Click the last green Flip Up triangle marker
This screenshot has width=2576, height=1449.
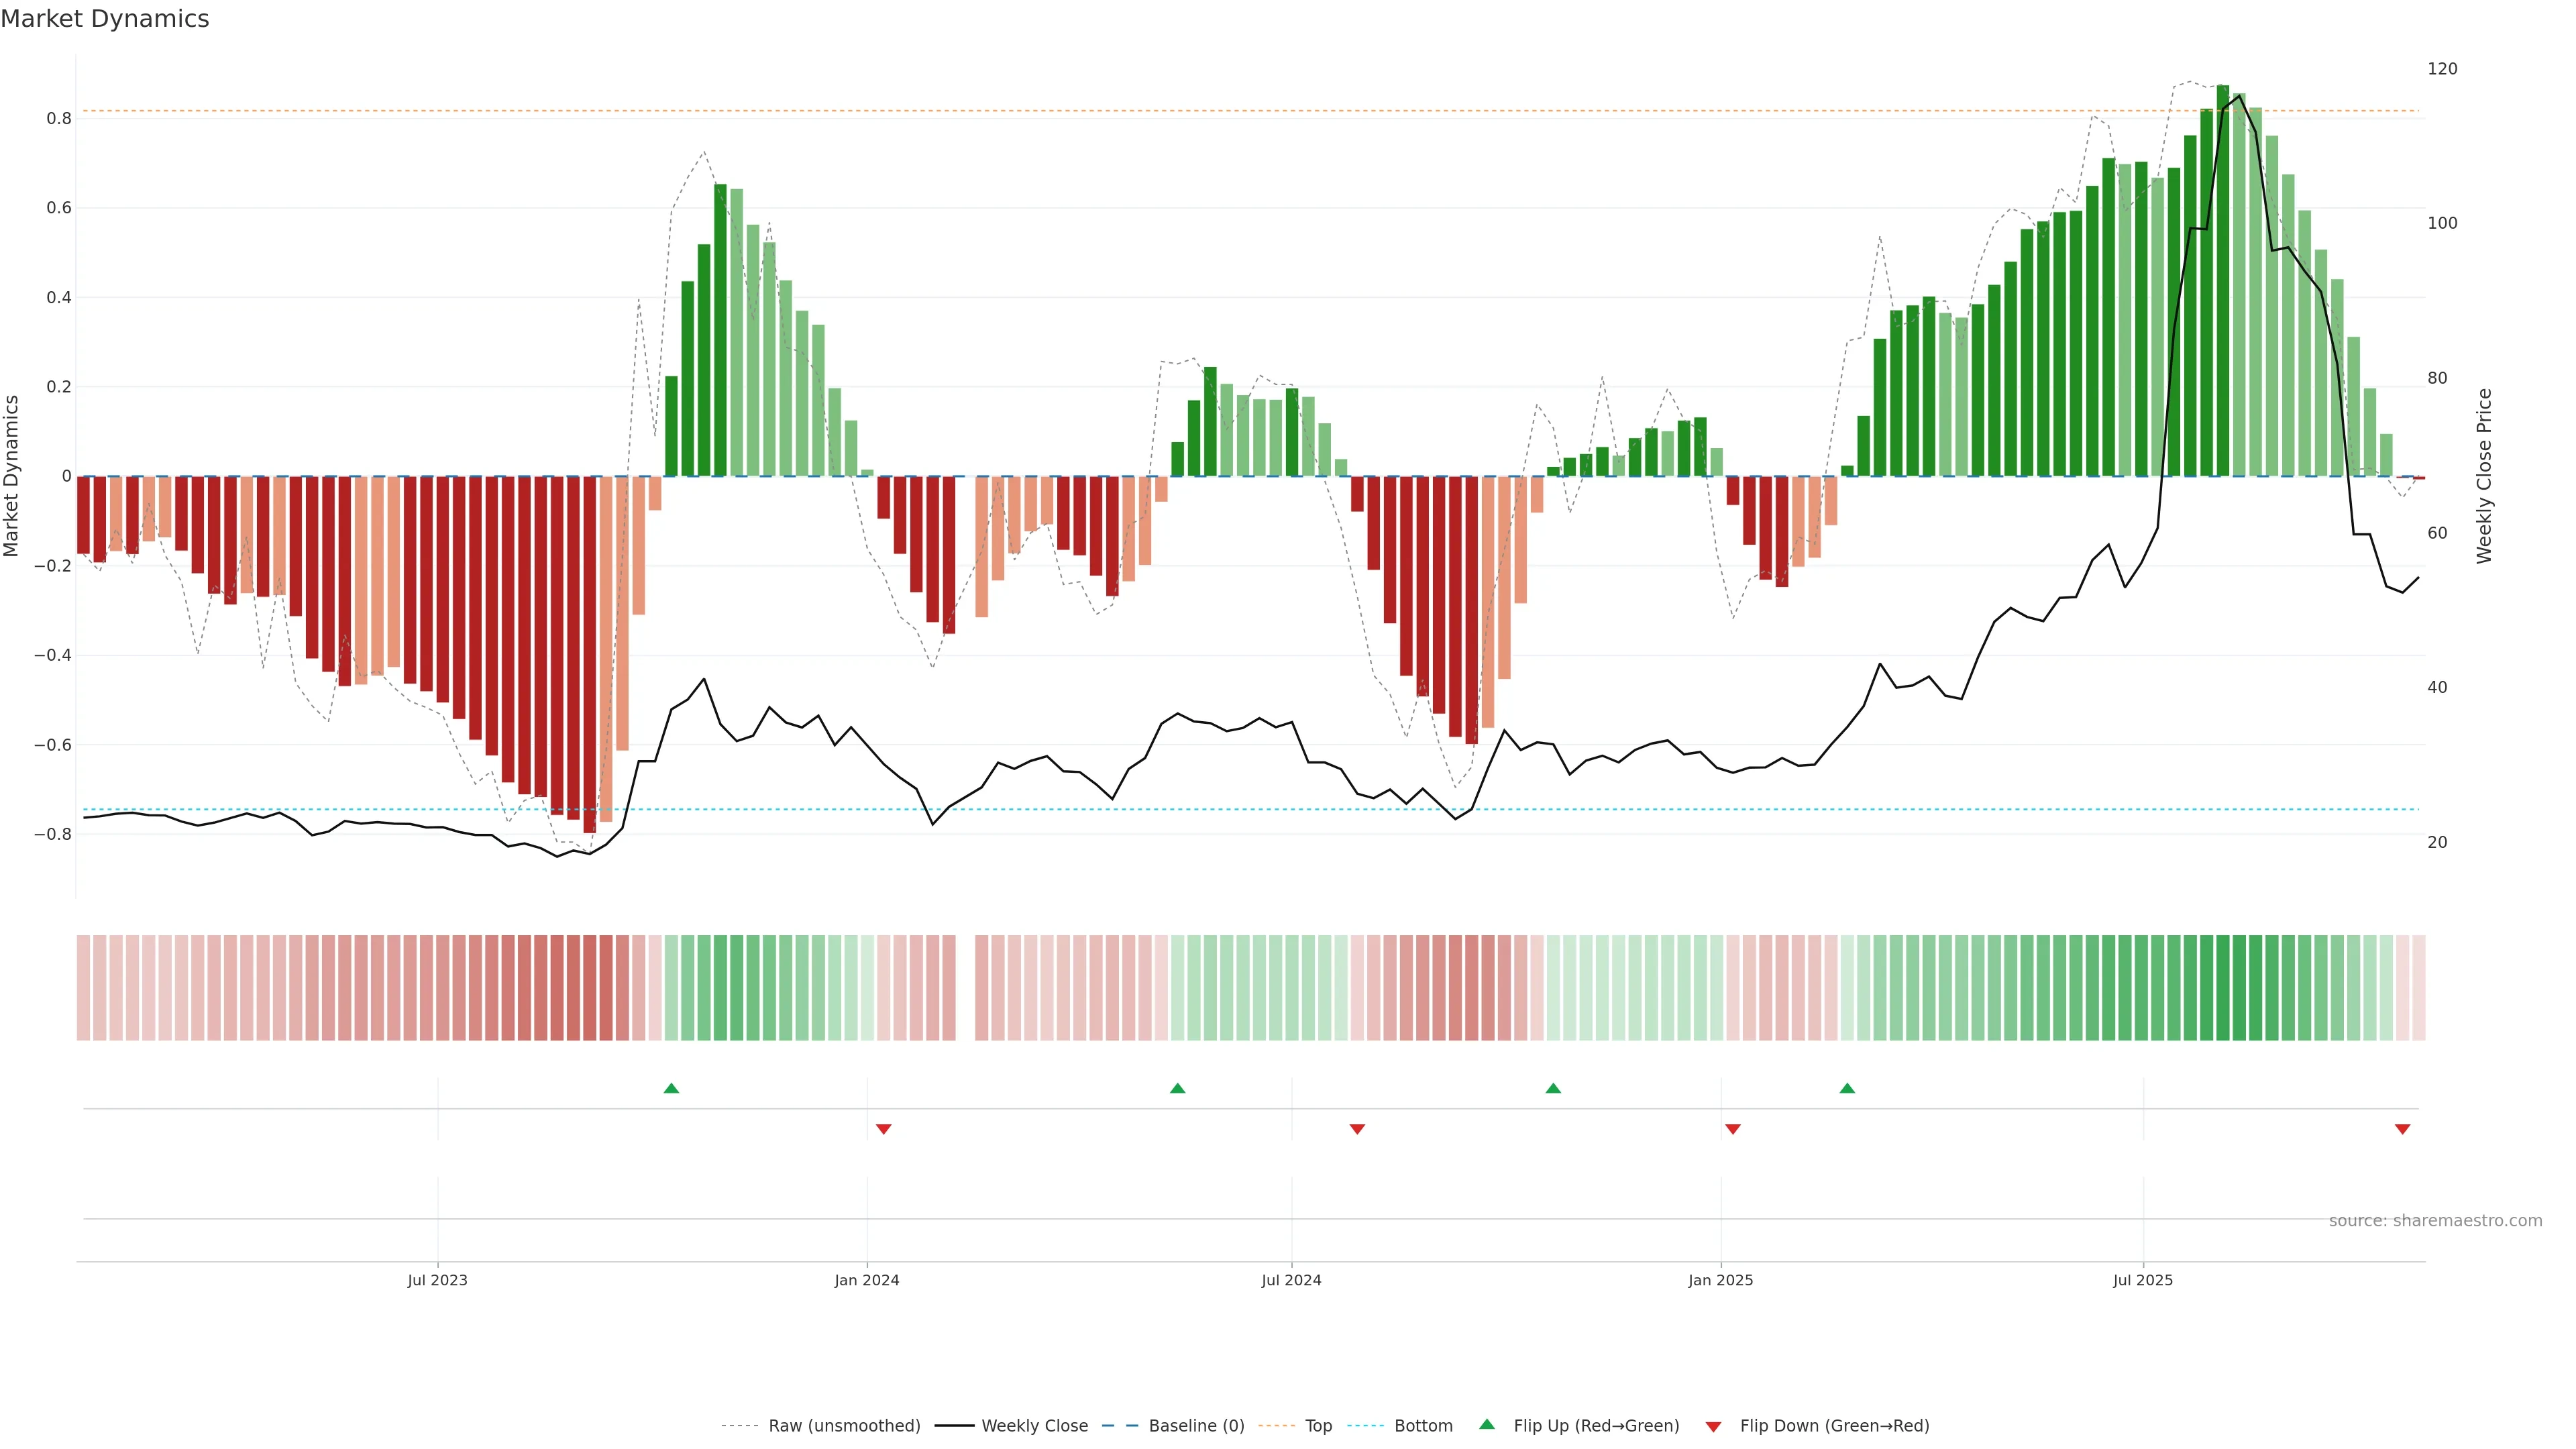(x=1847, y=1088)
